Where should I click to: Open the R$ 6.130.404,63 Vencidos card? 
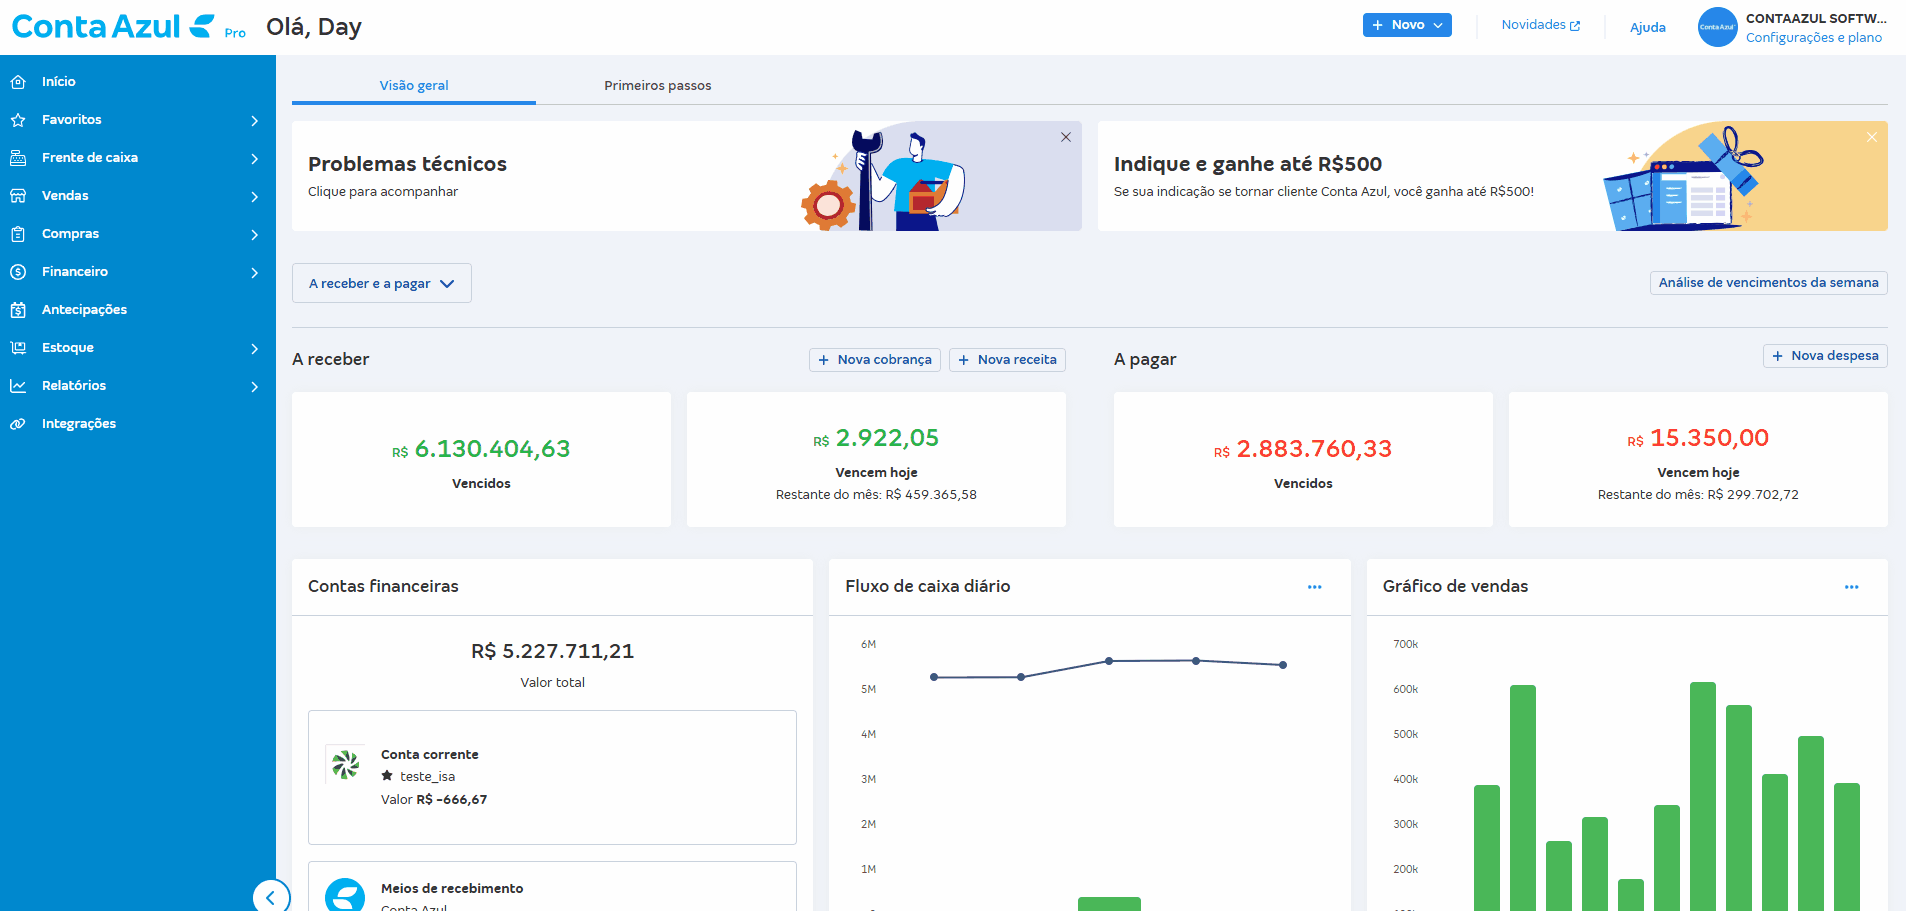tap(481, 460)
